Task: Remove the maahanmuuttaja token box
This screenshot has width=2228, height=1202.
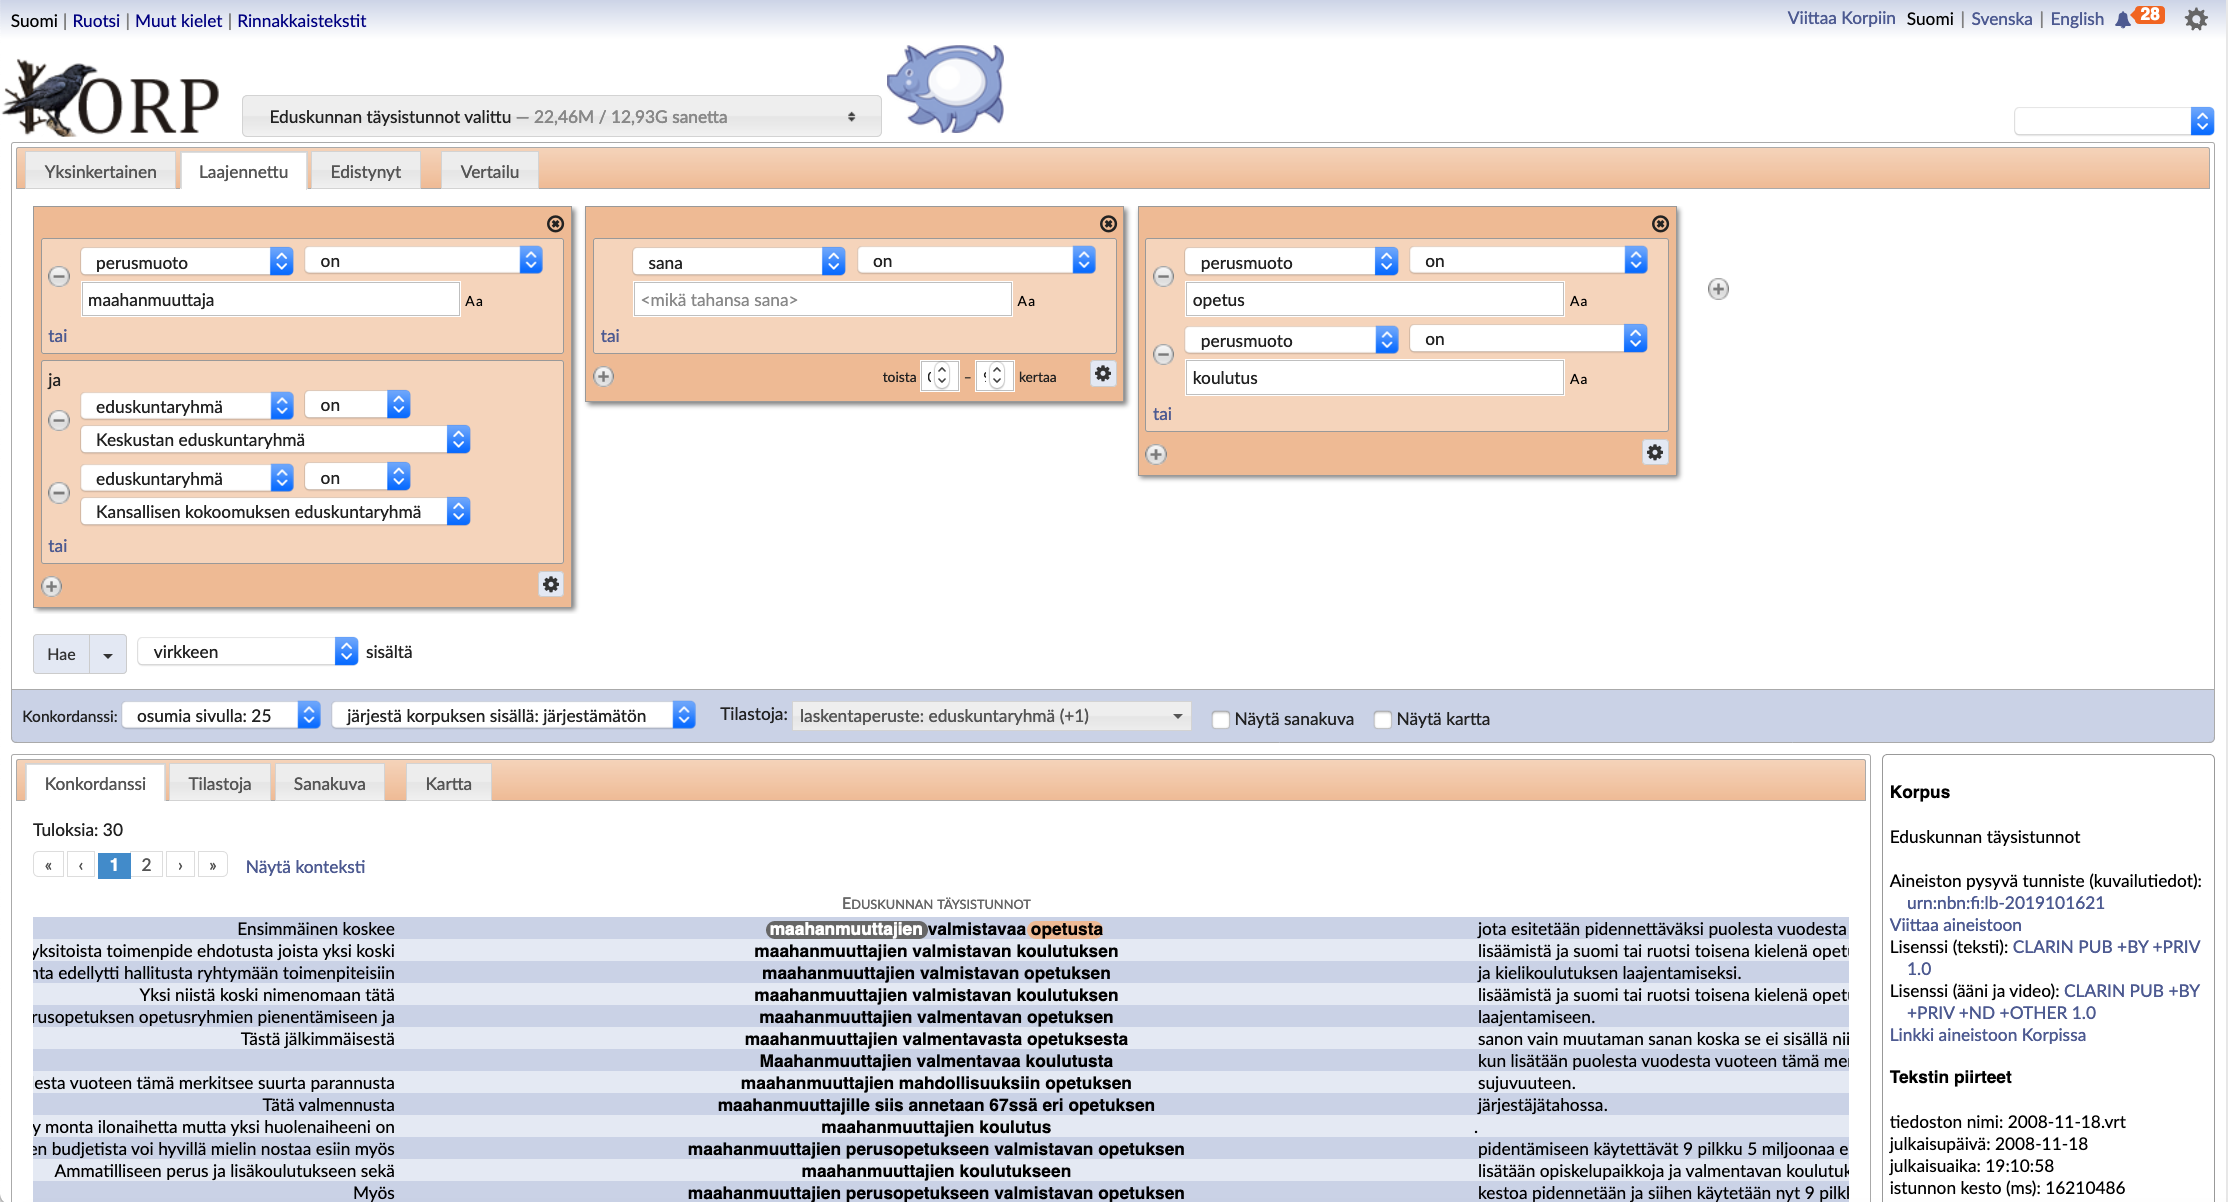Action: (556, 224)
